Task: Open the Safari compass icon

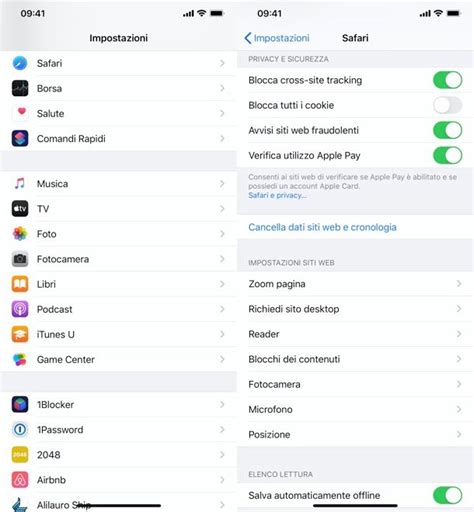Action: [20, 63]
